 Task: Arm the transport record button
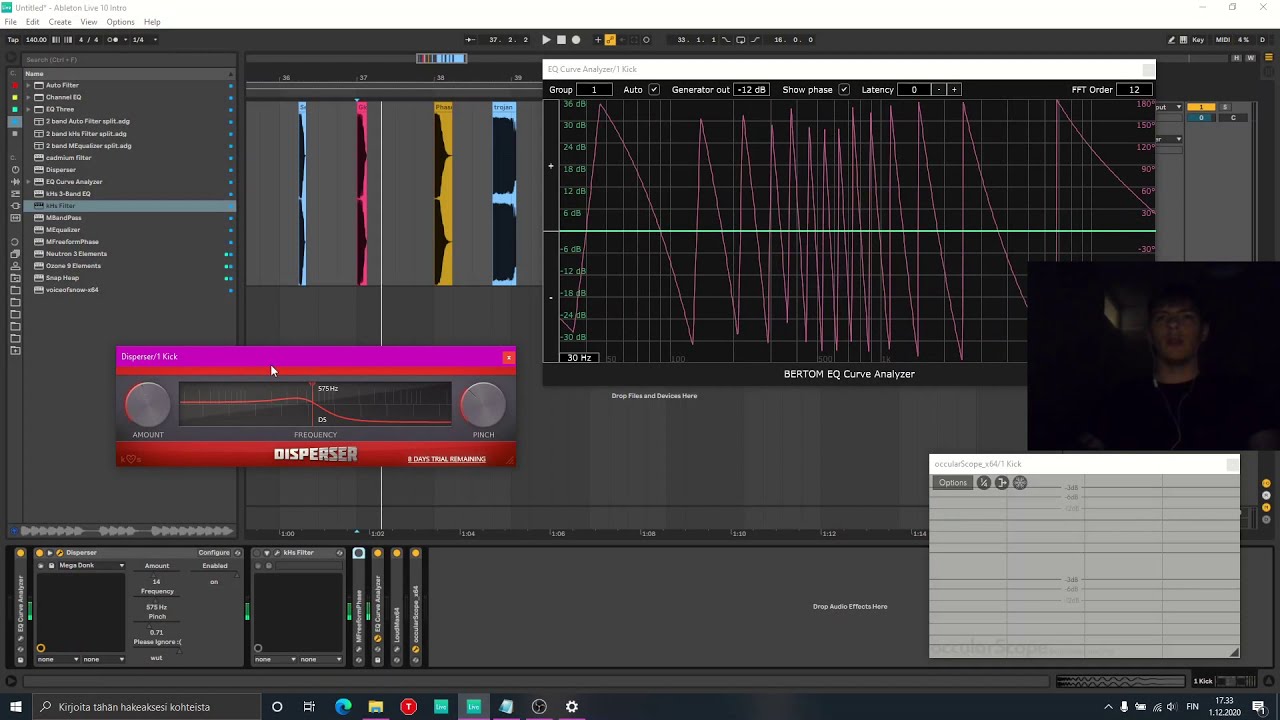tap(576, 40)
